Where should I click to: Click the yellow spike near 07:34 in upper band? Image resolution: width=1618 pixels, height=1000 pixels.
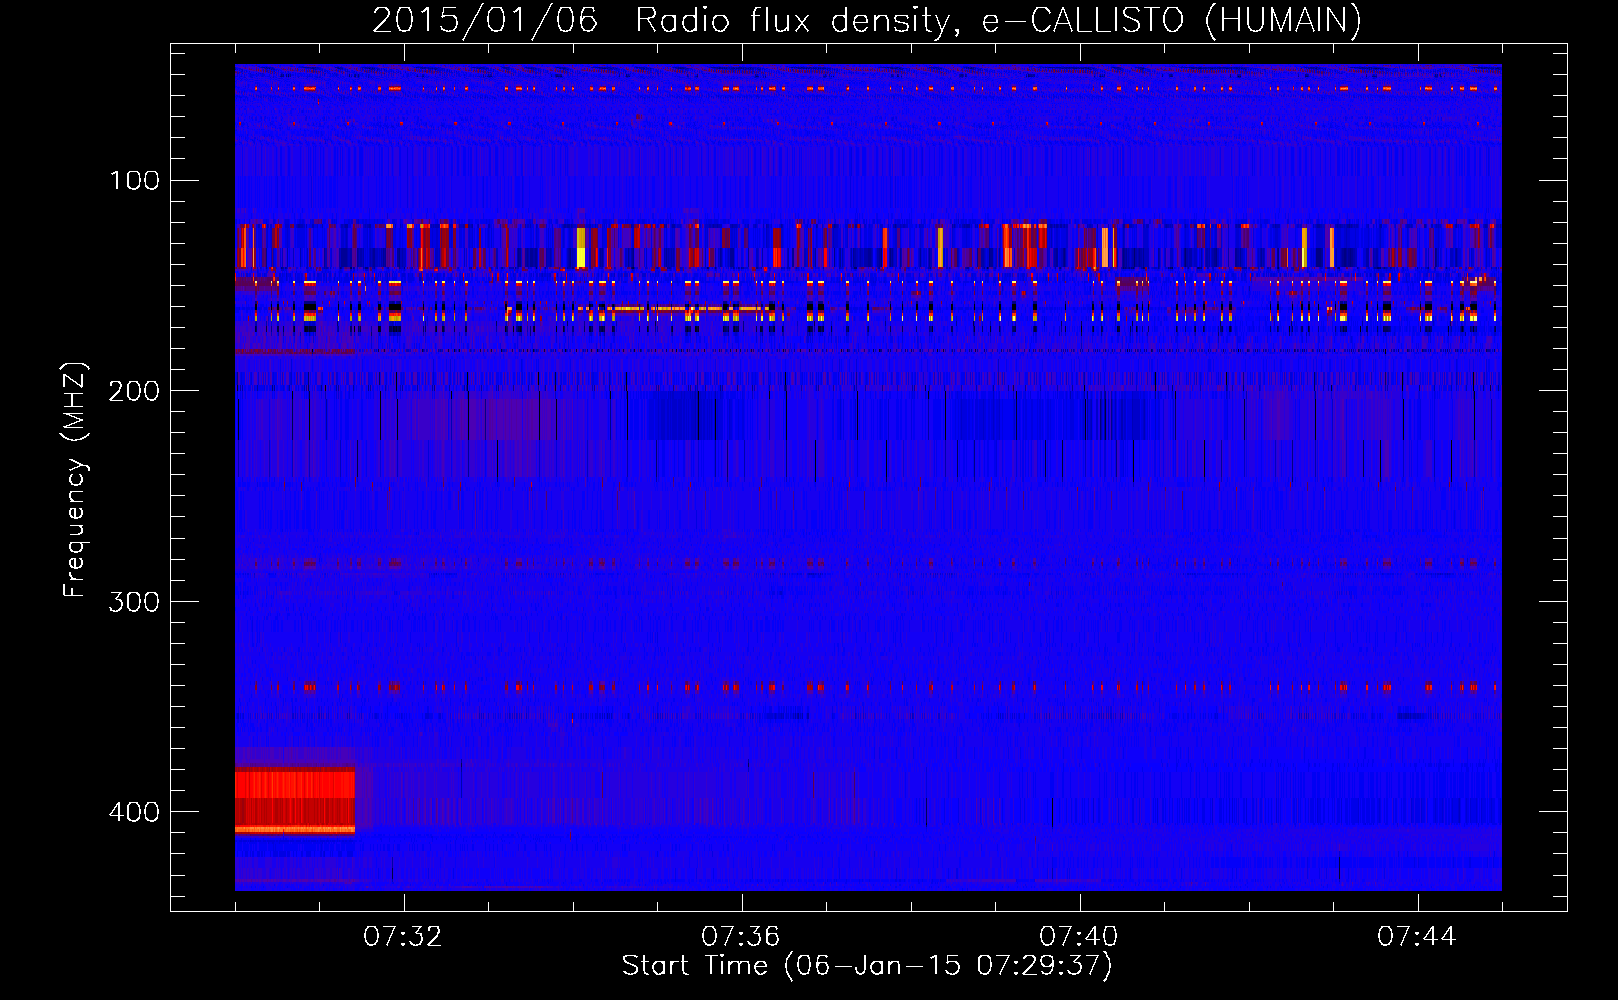(x=581, y=248)
